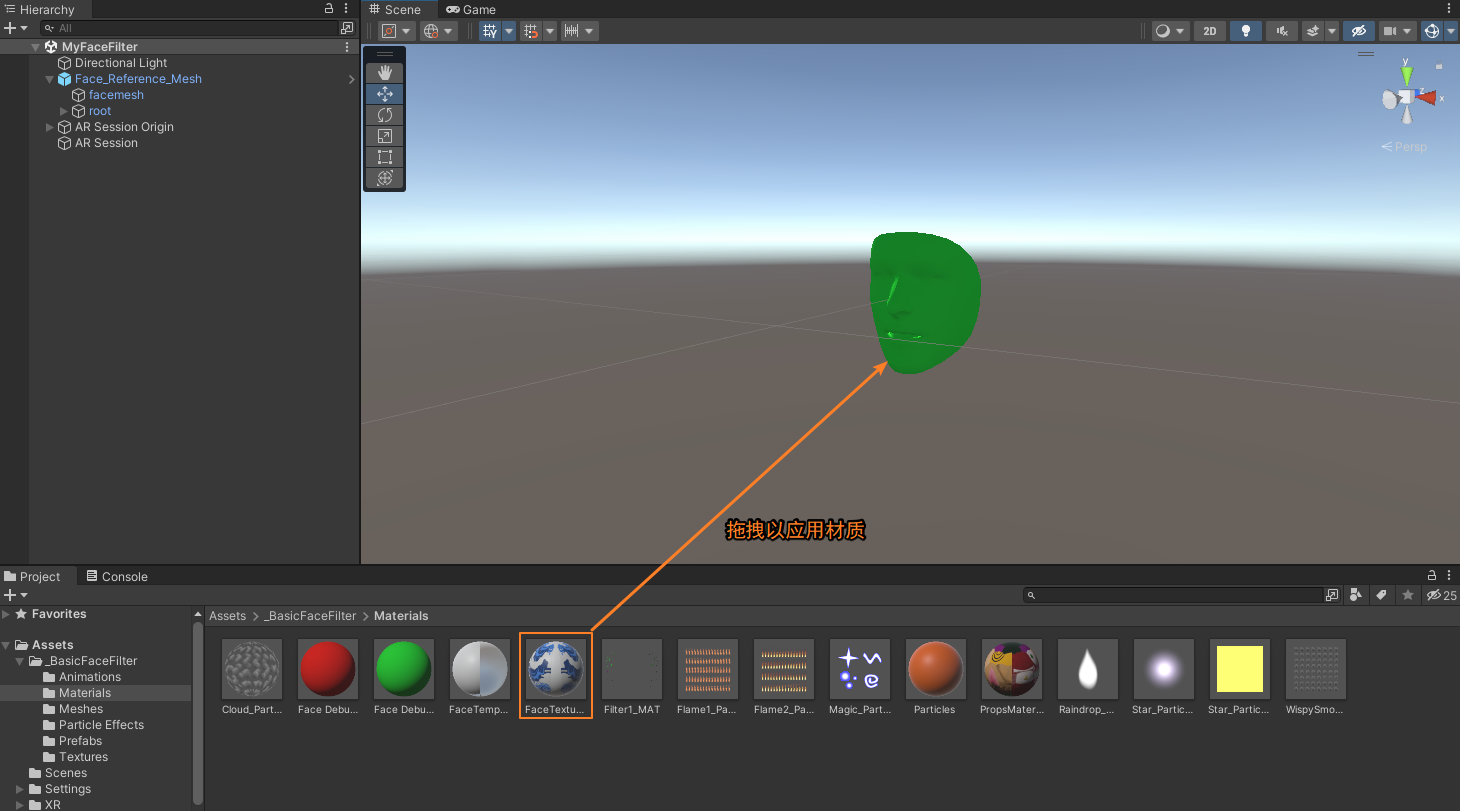Switch to the Game tab
The image size is (1460, 811).
tap(471, 9)
